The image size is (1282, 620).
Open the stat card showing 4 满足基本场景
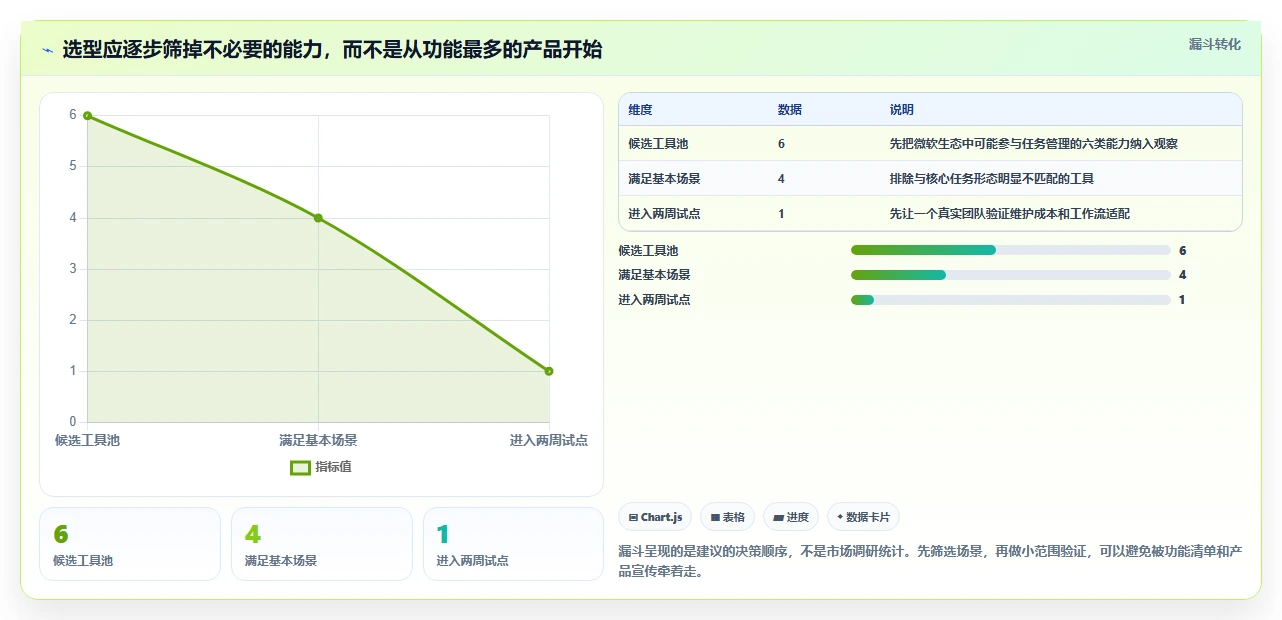[322, 544]
